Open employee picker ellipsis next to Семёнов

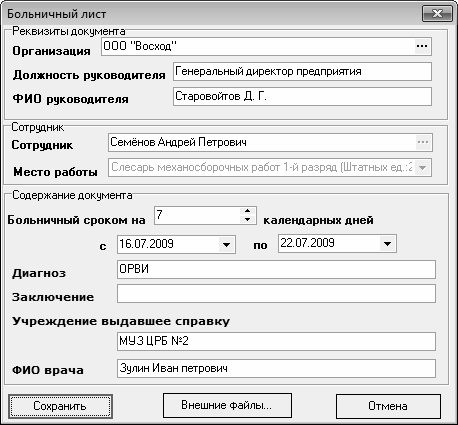(423, 142)
